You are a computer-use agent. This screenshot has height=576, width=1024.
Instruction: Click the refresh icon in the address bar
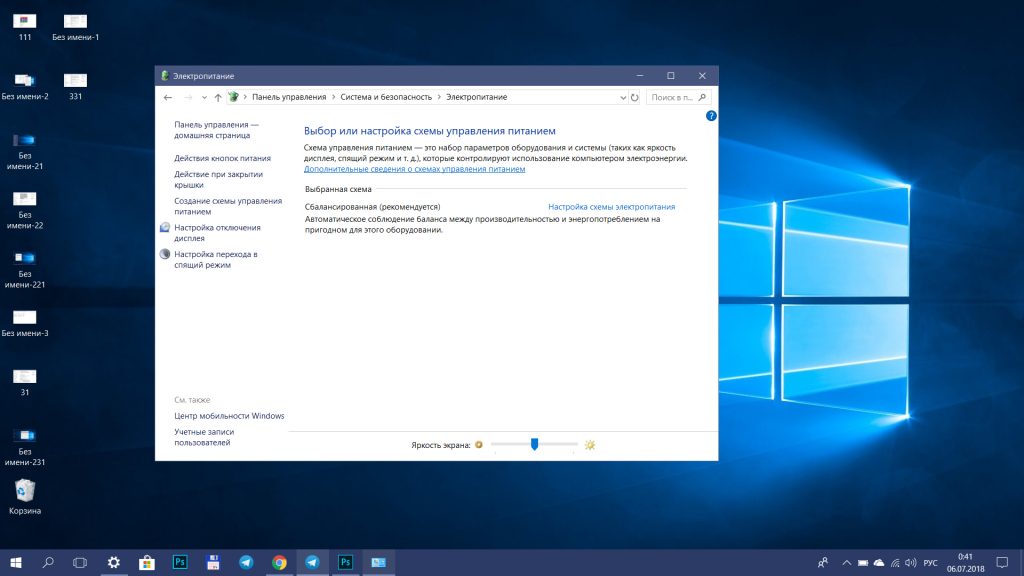click(x=633, y=97)
